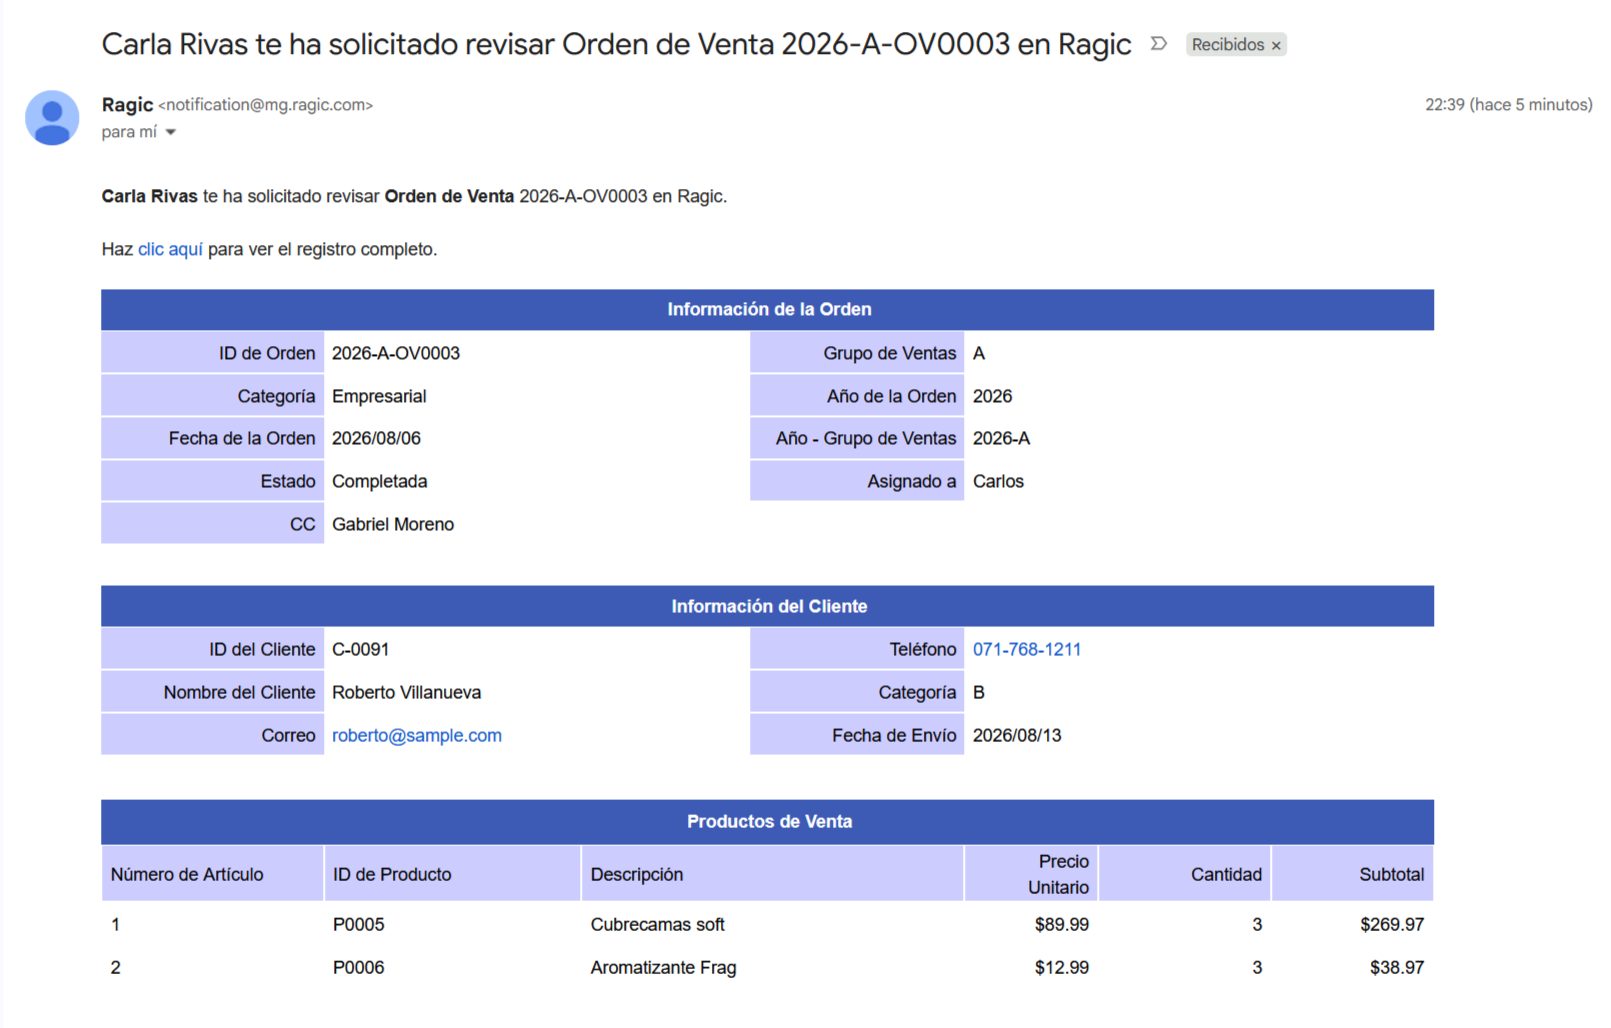Viewport: 1611px width, 1028px height.
Task: Click product ID 'P0005'
Action: tap(358, 924)
